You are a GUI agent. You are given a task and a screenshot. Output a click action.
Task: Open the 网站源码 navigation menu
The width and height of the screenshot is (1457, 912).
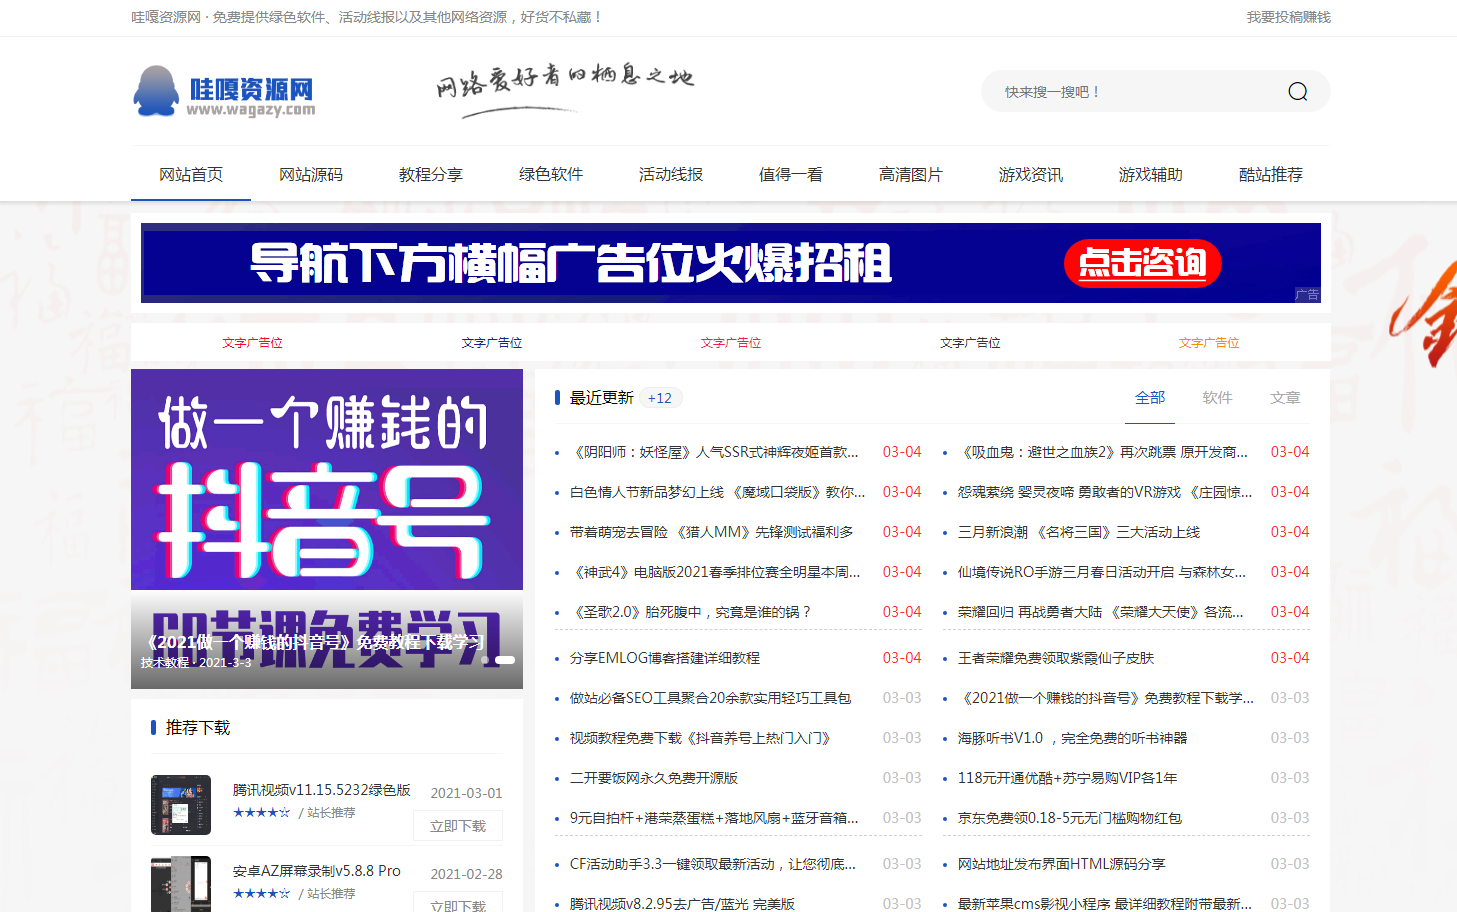[311, 175]
